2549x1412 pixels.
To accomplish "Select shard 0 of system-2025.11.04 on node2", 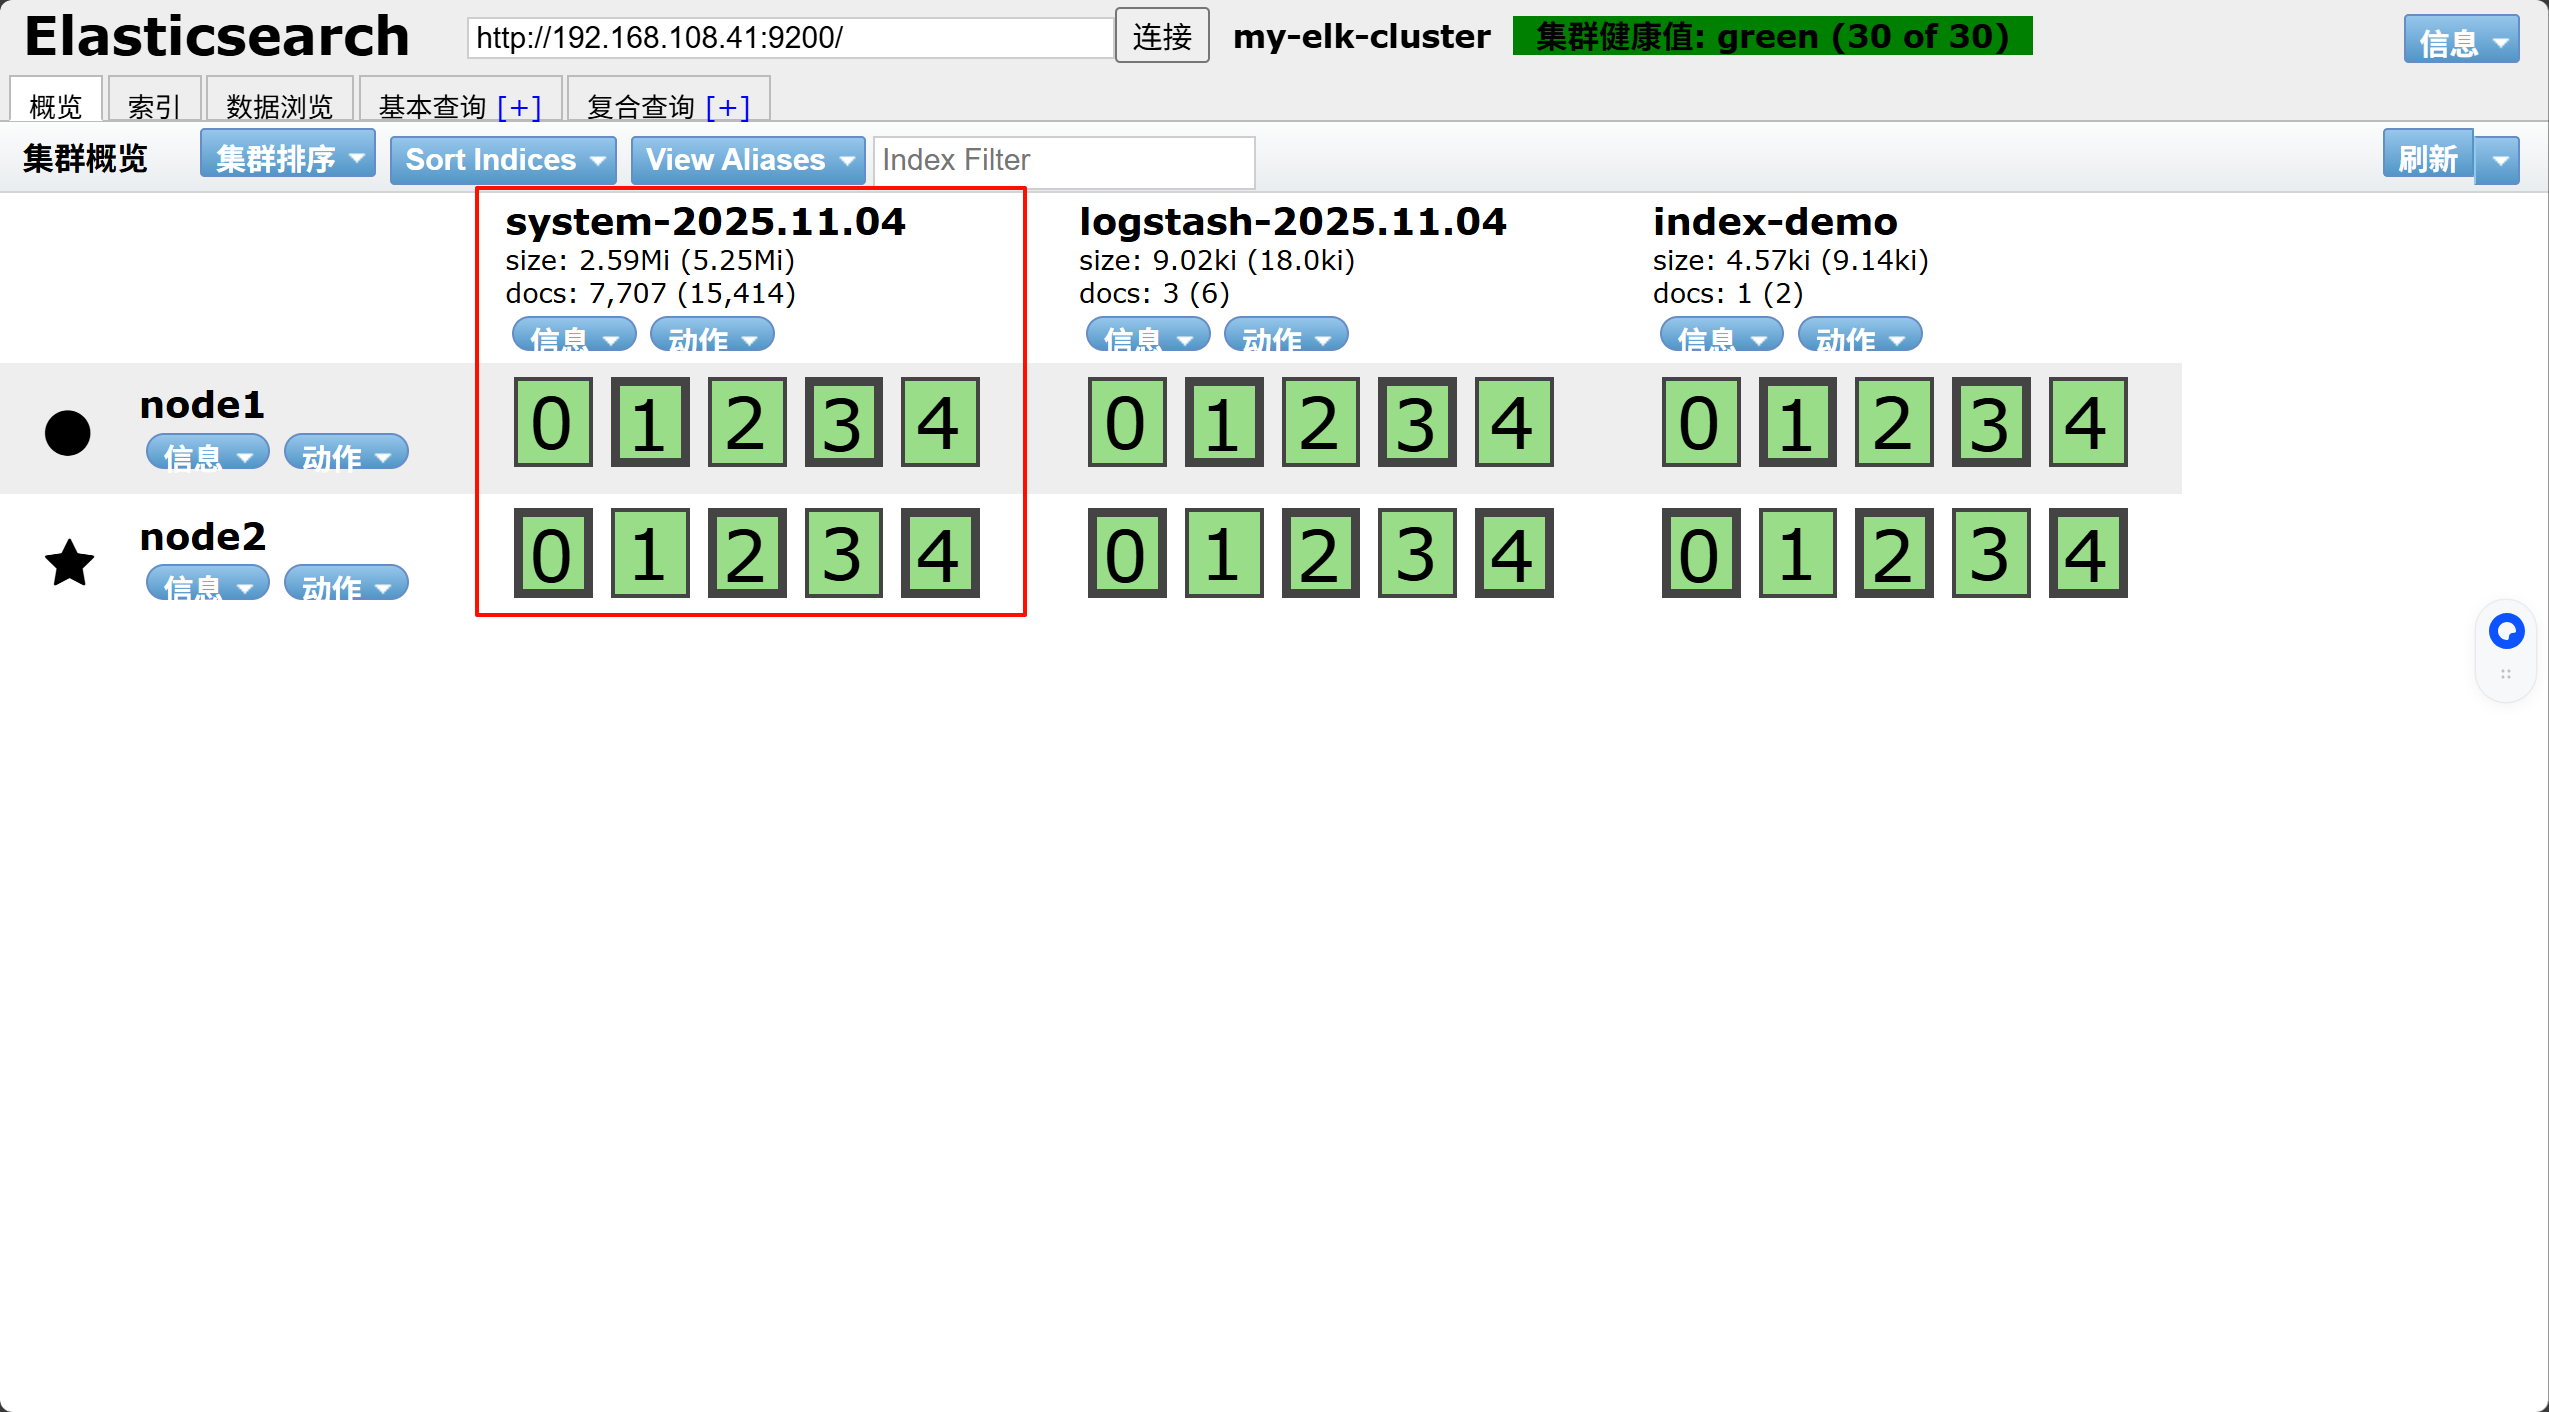I will click(x=553, y=553).
